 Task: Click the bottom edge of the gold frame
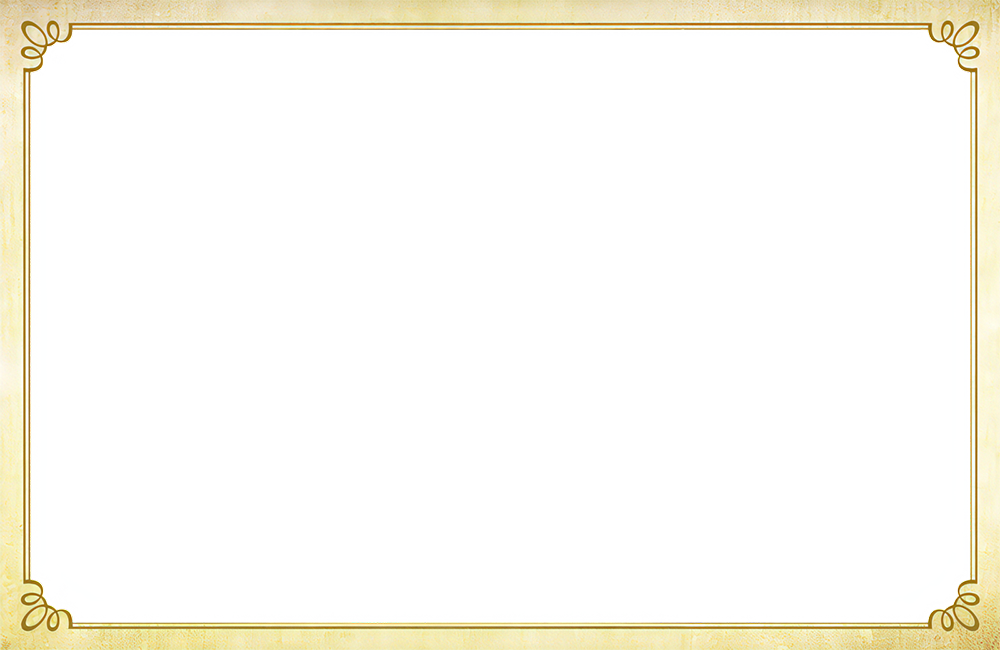[x=500, y=624]
